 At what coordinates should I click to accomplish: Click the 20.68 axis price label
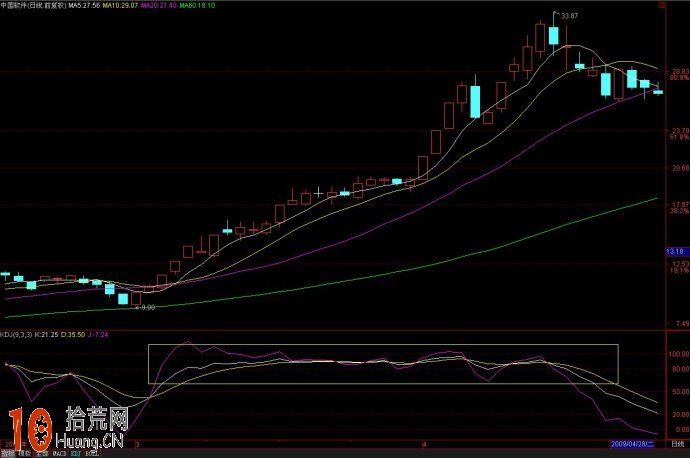tap(679, 168)
